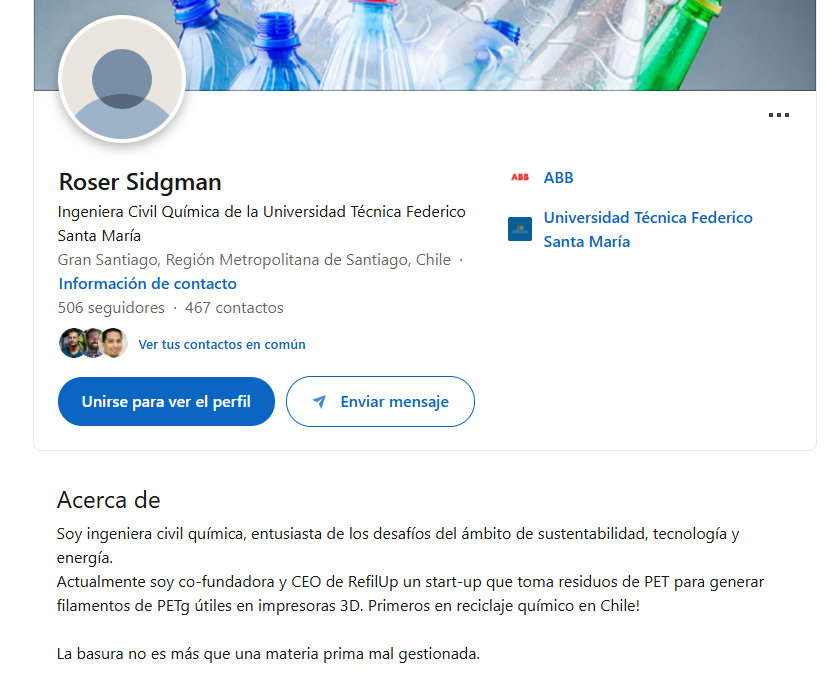827x677 pixels.
Task: Open the ABB company link
Action: point(558,178)
